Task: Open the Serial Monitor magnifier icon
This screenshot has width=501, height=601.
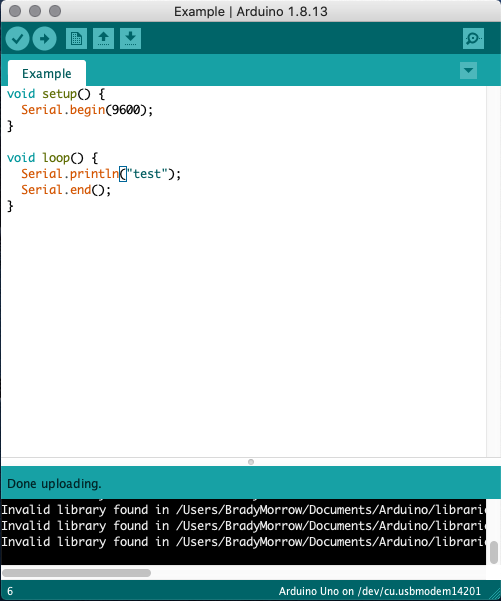Action: point(473,38)
